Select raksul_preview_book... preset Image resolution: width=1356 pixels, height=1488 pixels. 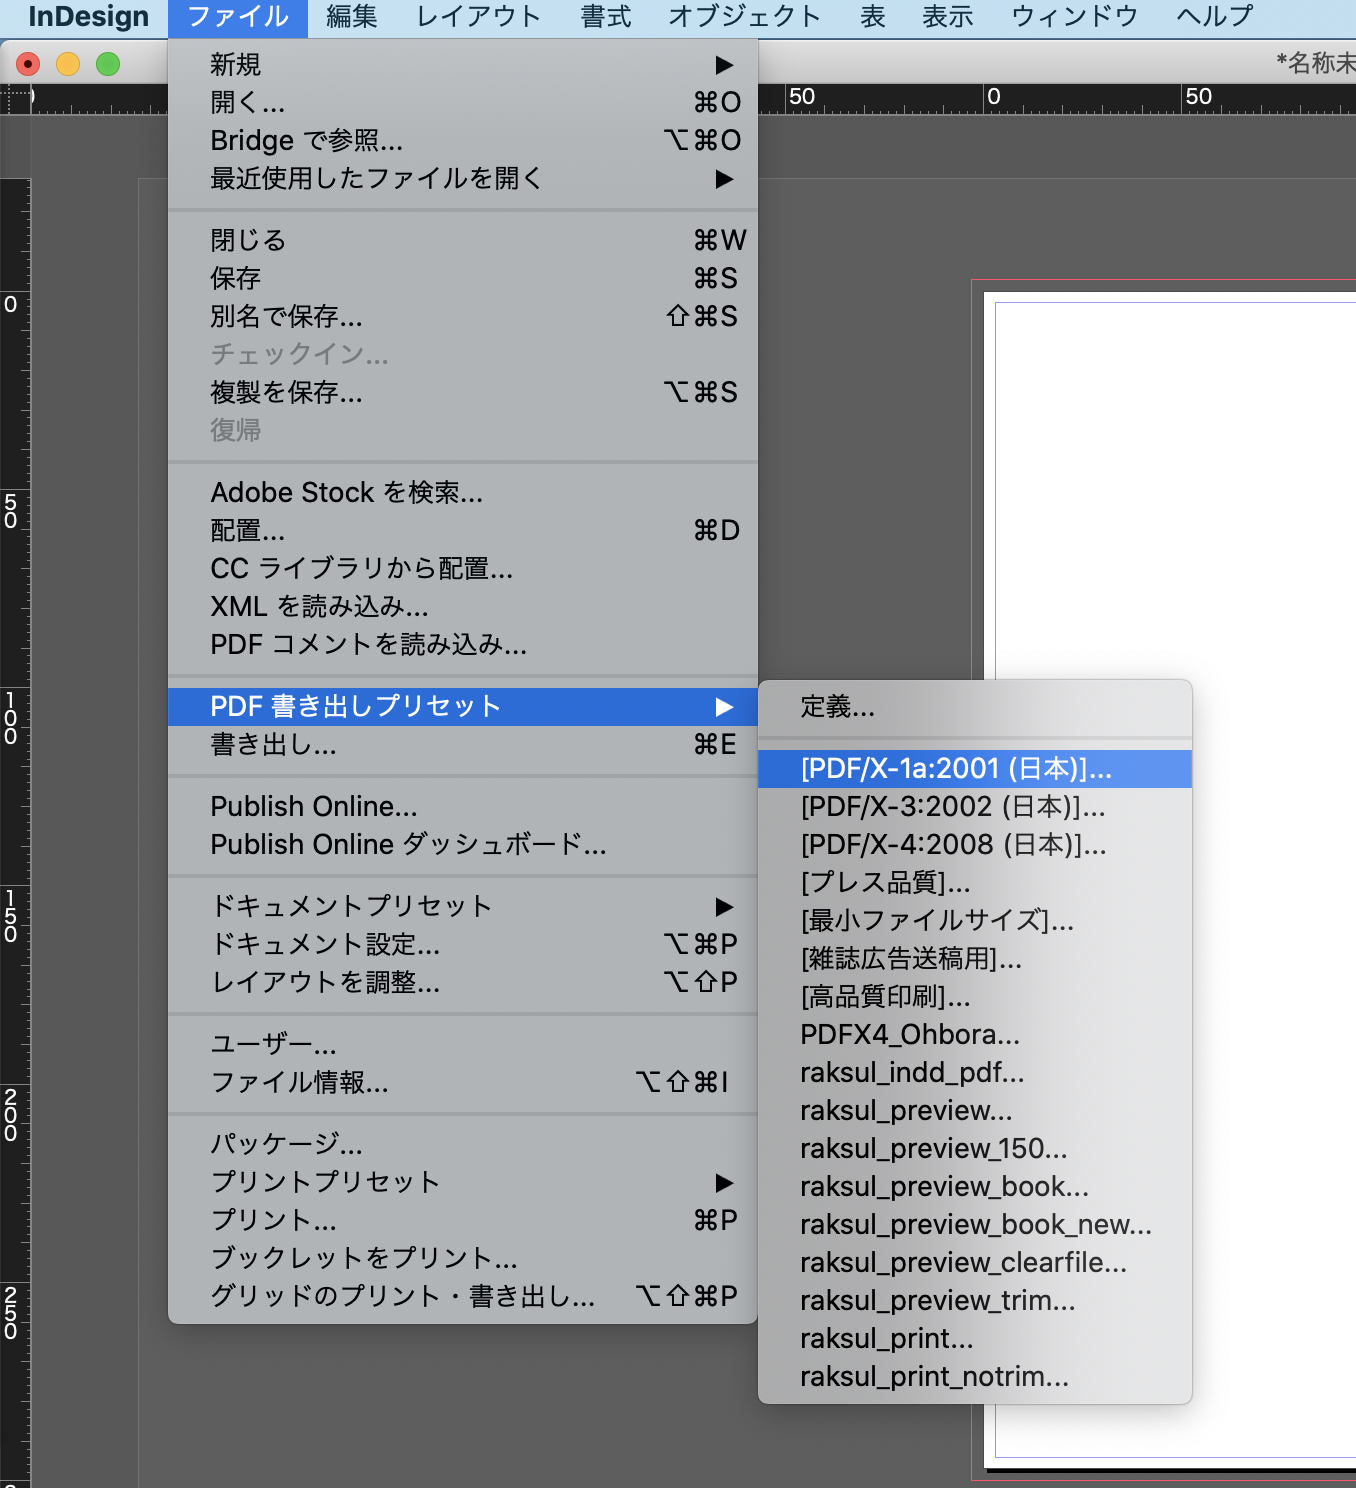pyautogui.click(x=975, y=1187)
